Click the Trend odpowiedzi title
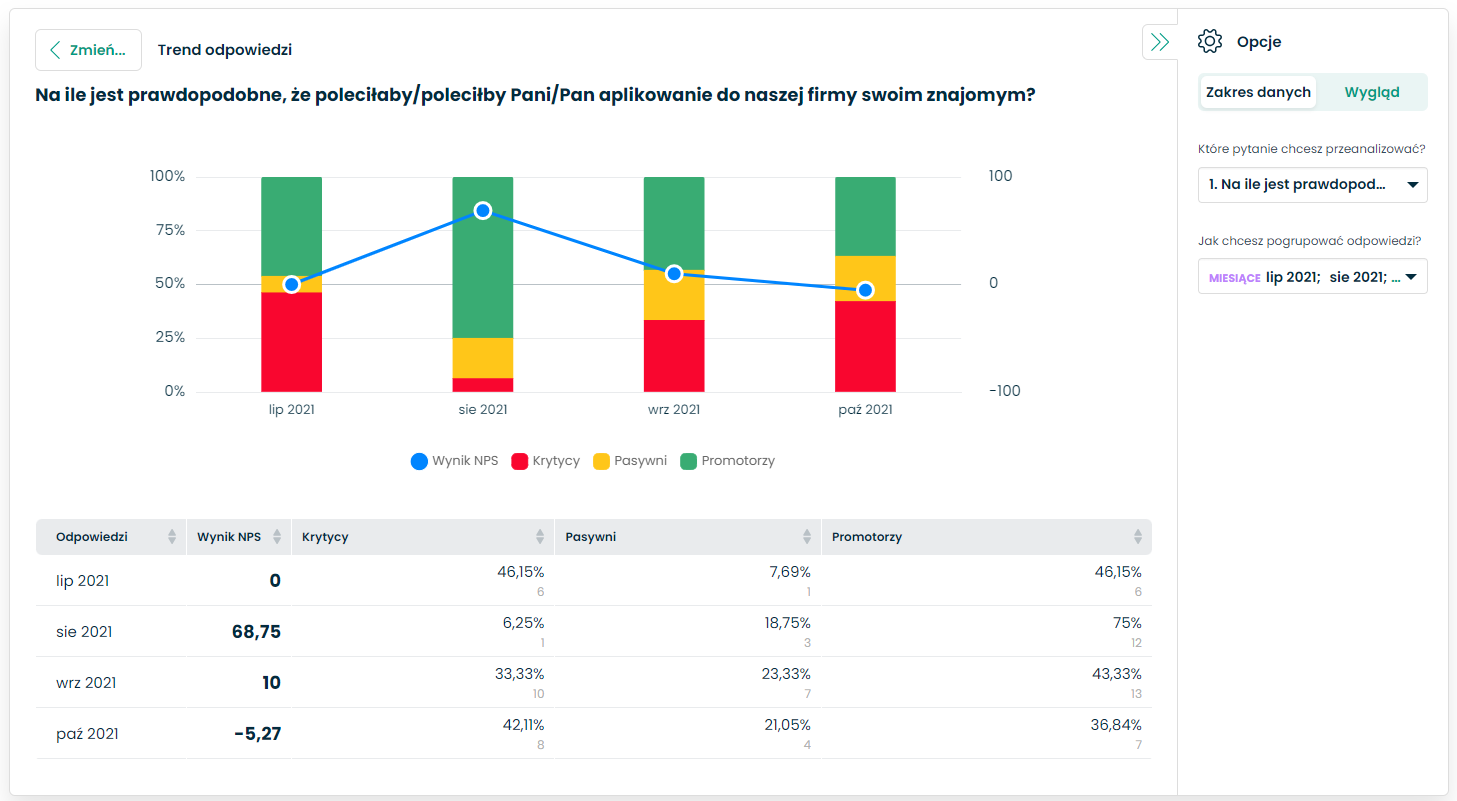Screen dimensions: 1457x801 click(x=225, y=50)
